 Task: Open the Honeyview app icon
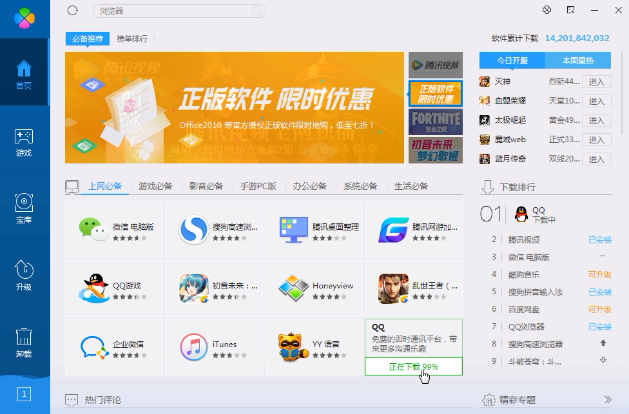pyautogui.click(x=293, y=288)
